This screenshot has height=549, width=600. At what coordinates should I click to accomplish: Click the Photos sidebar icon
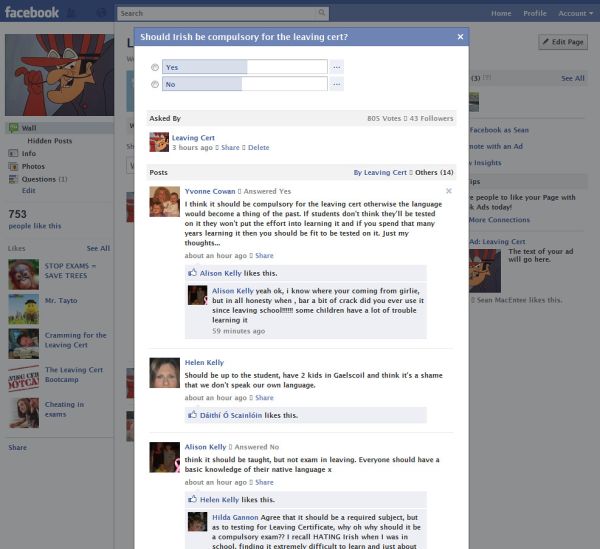(13, 166)
